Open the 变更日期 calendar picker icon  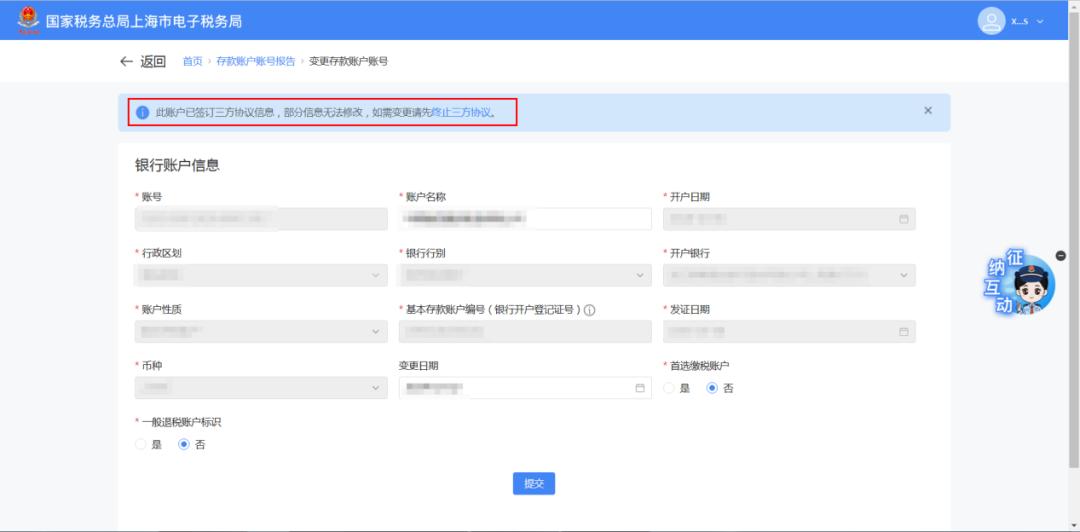click(640, 388)
